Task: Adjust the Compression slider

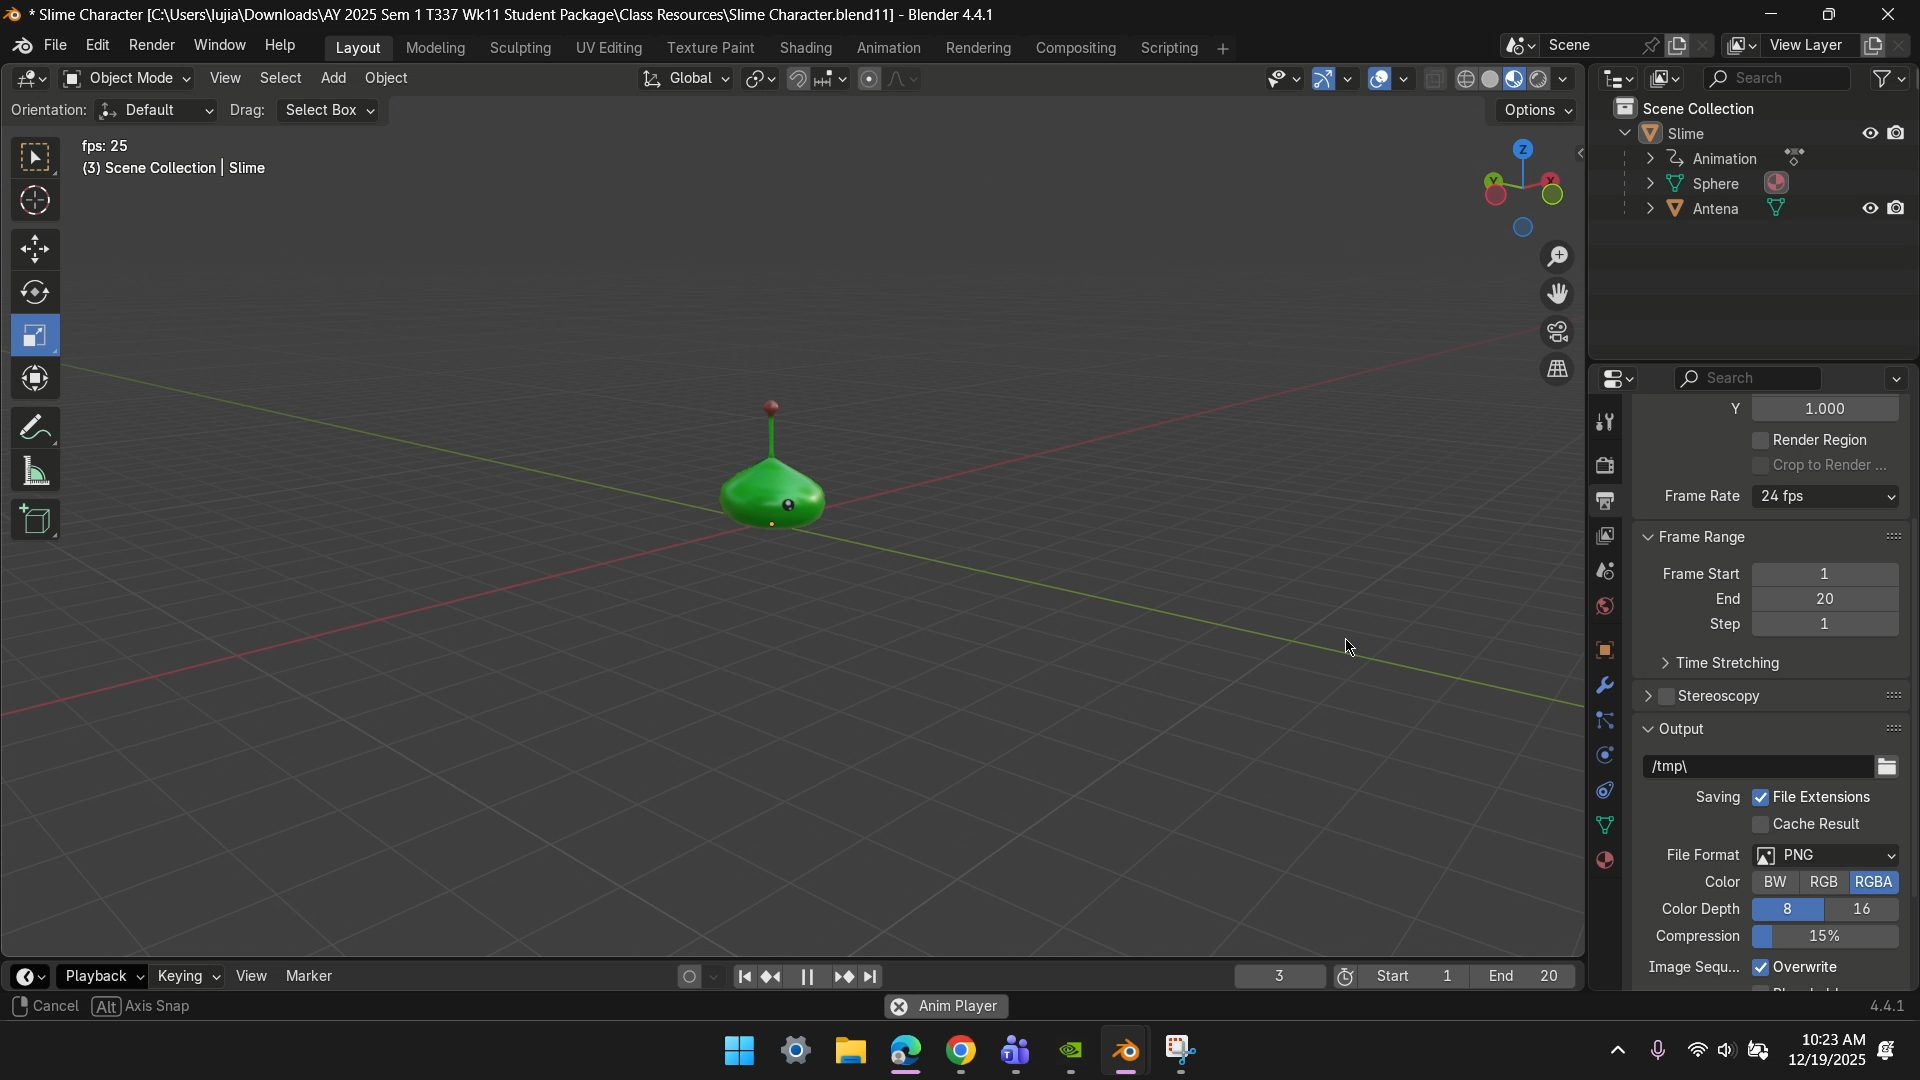Action: tap(1825, 937)
